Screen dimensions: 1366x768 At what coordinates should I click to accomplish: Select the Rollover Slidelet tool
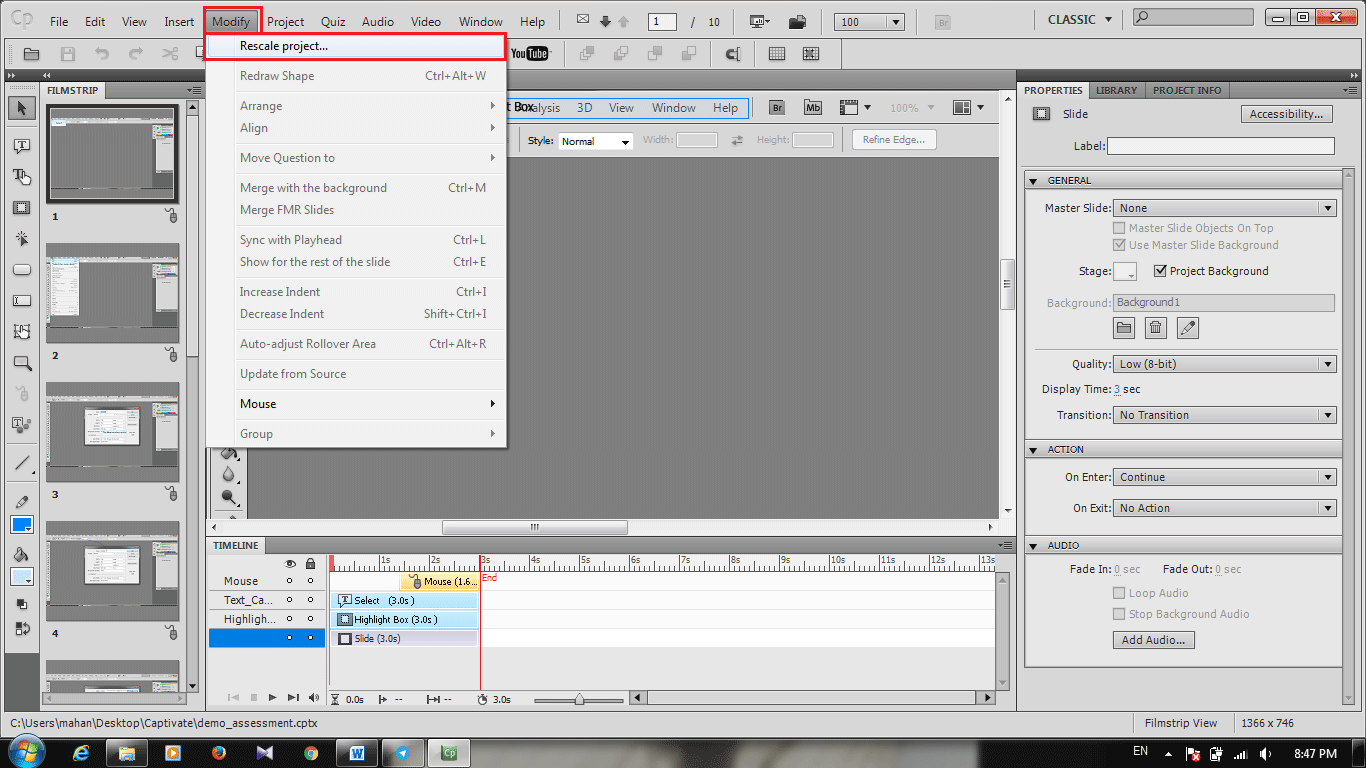tap(22, 332)
